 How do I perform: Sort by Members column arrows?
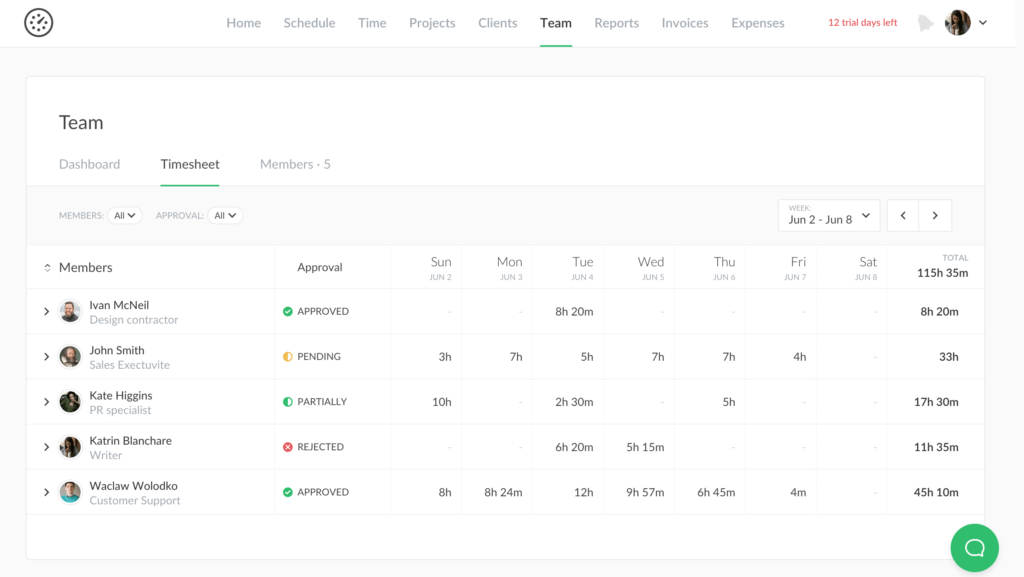[47, 268]
